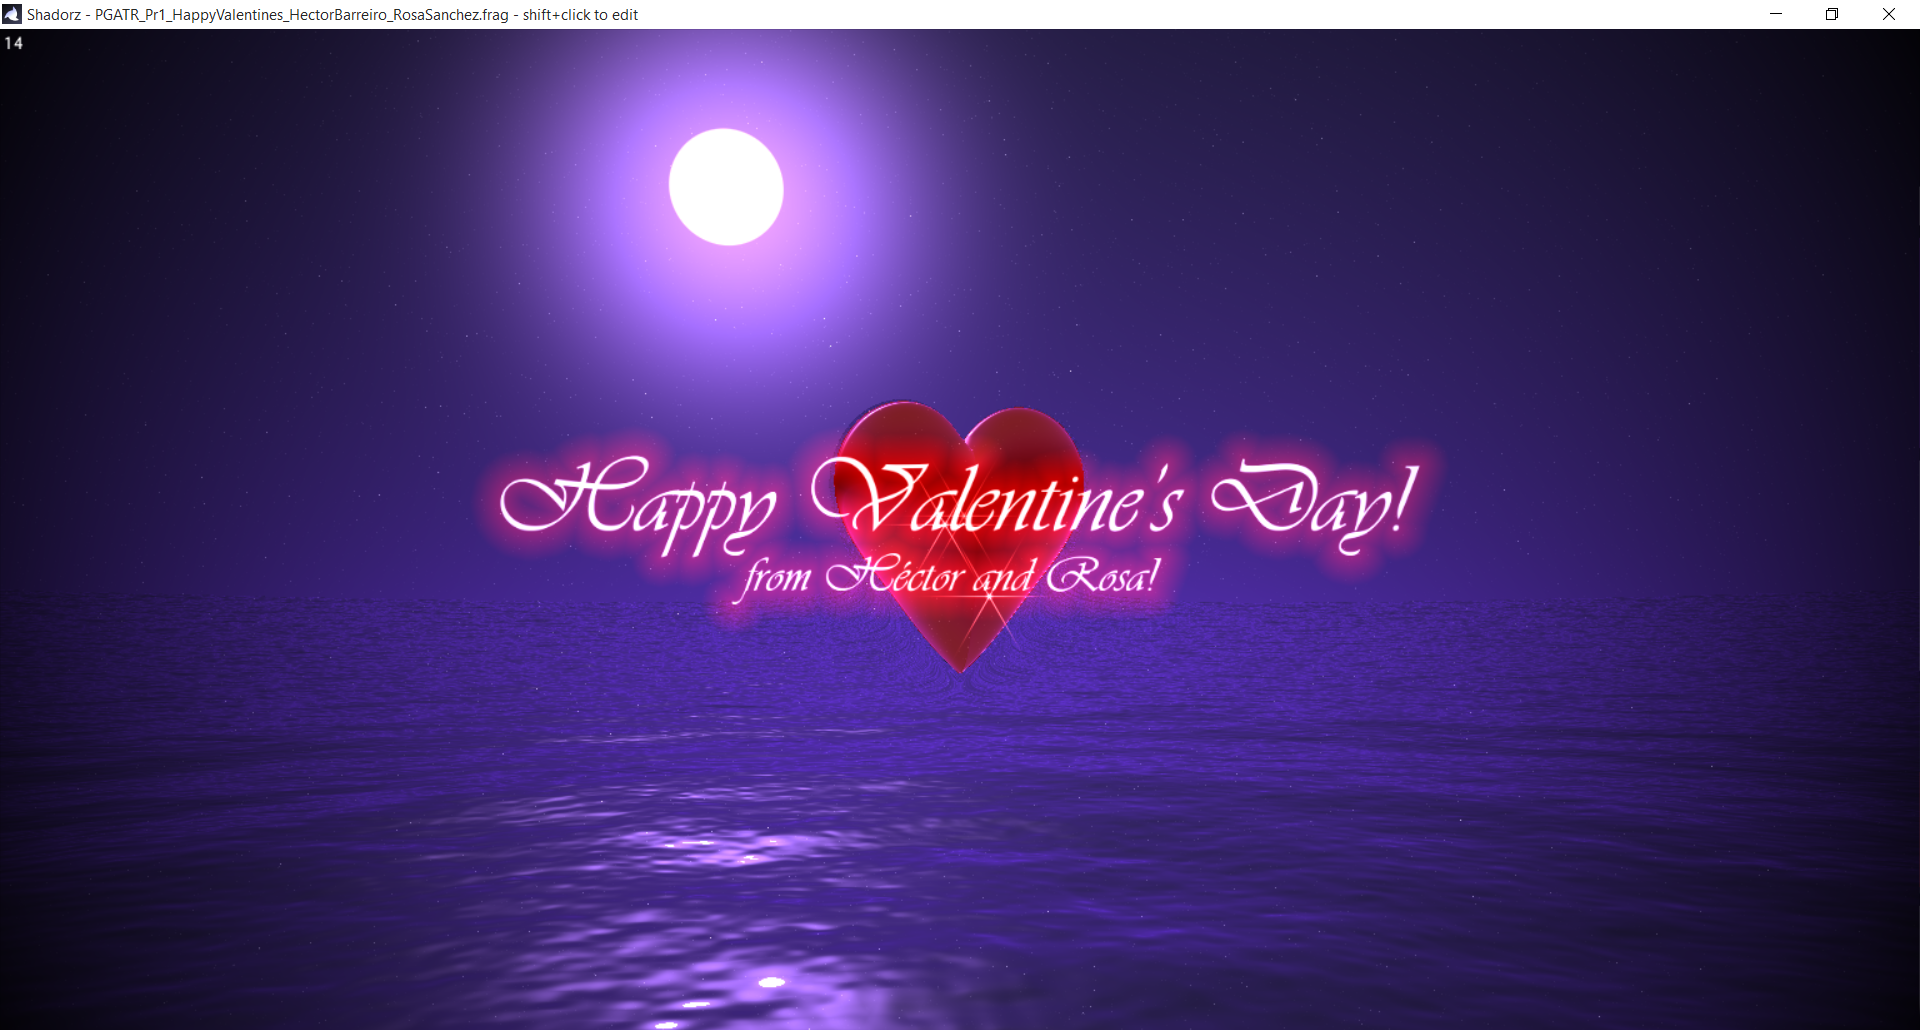Minimize the Shadorz window
Screen dimensions: 1920x1030
click(x=1776, y=14)
